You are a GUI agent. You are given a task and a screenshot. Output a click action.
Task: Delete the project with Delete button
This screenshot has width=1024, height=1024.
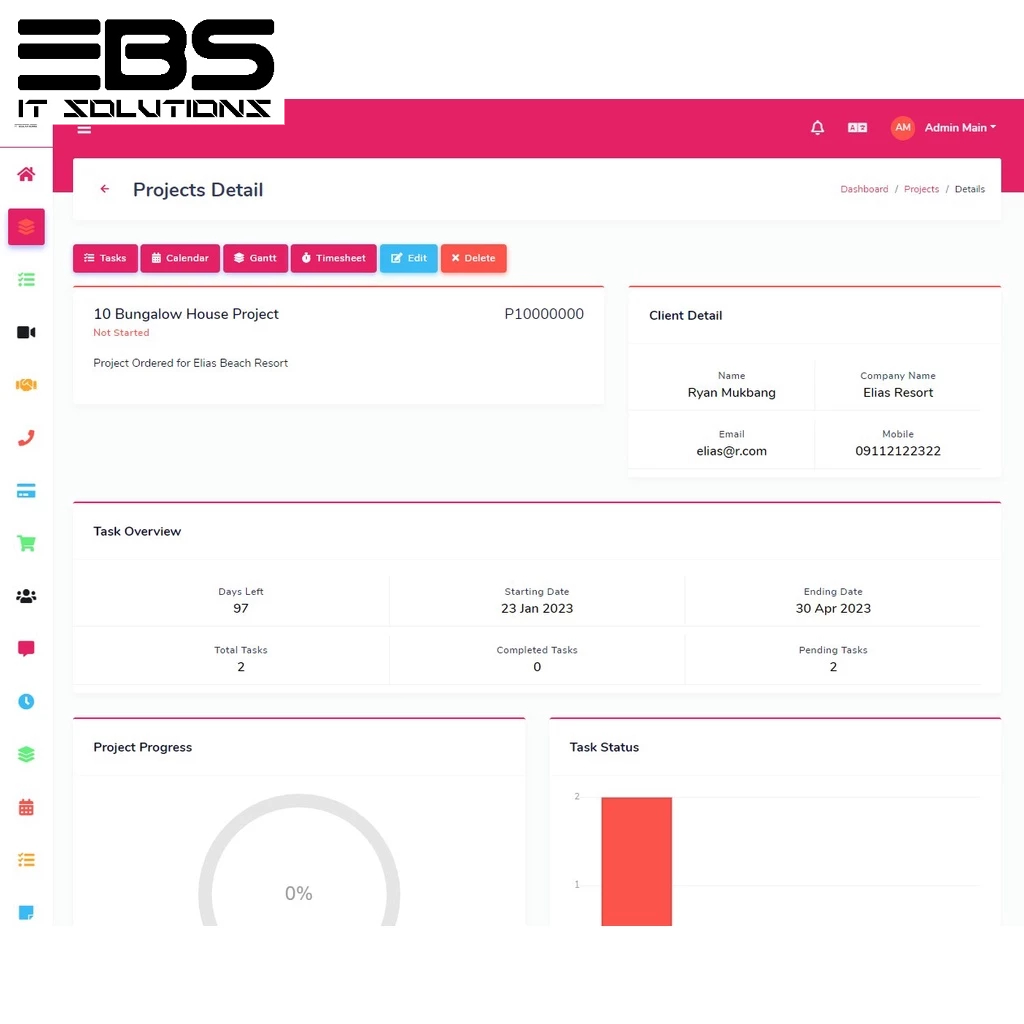pos(473,258)
